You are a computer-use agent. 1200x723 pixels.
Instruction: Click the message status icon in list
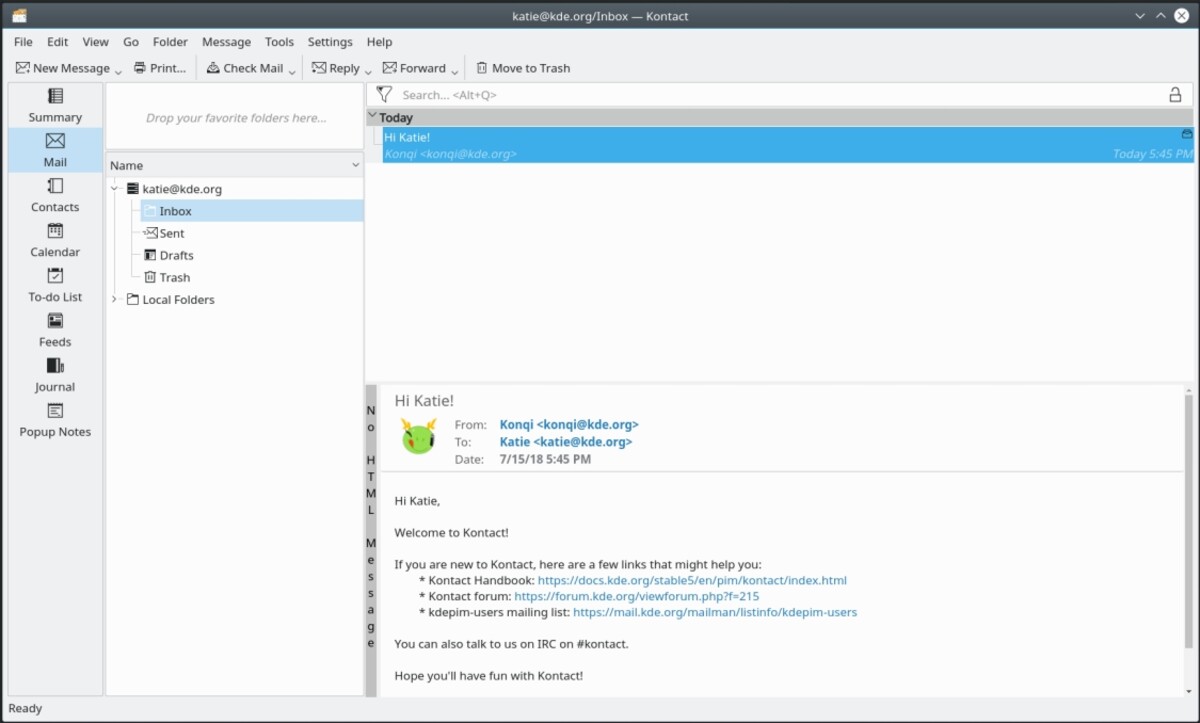(1187, 134)
